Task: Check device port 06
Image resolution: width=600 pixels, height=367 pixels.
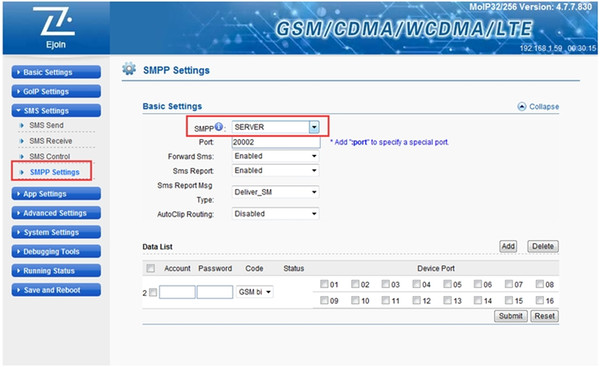Action: pos(478,284)
